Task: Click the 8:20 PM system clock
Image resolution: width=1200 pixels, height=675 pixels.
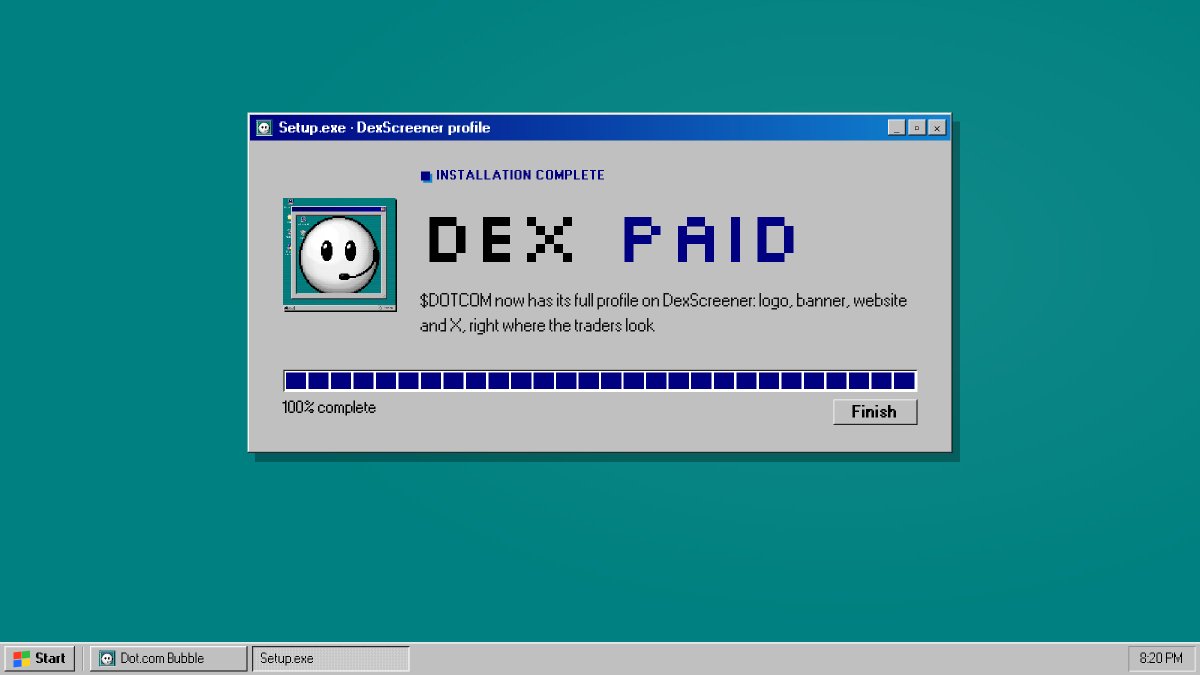Action: pos(1161,658)
